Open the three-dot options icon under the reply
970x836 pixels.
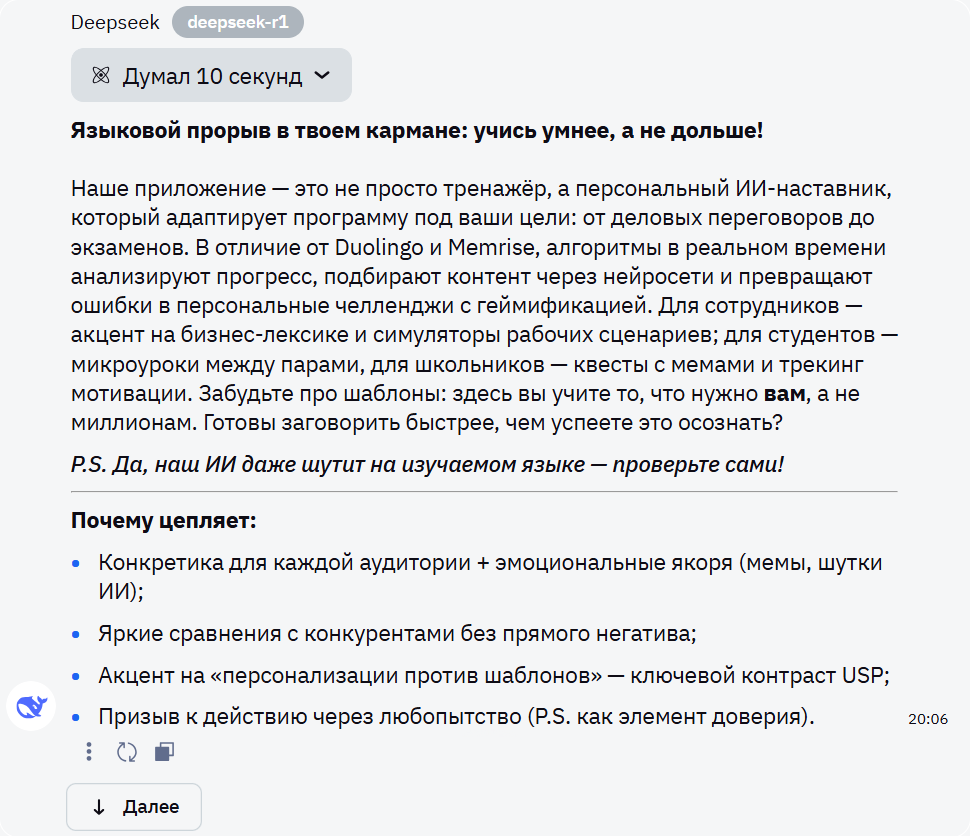(88, 751)
